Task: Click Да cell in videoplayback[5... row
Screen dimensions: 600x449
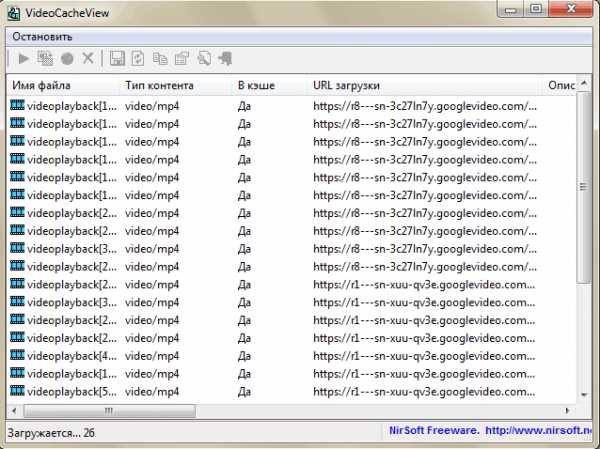Action: coord(244,392)
